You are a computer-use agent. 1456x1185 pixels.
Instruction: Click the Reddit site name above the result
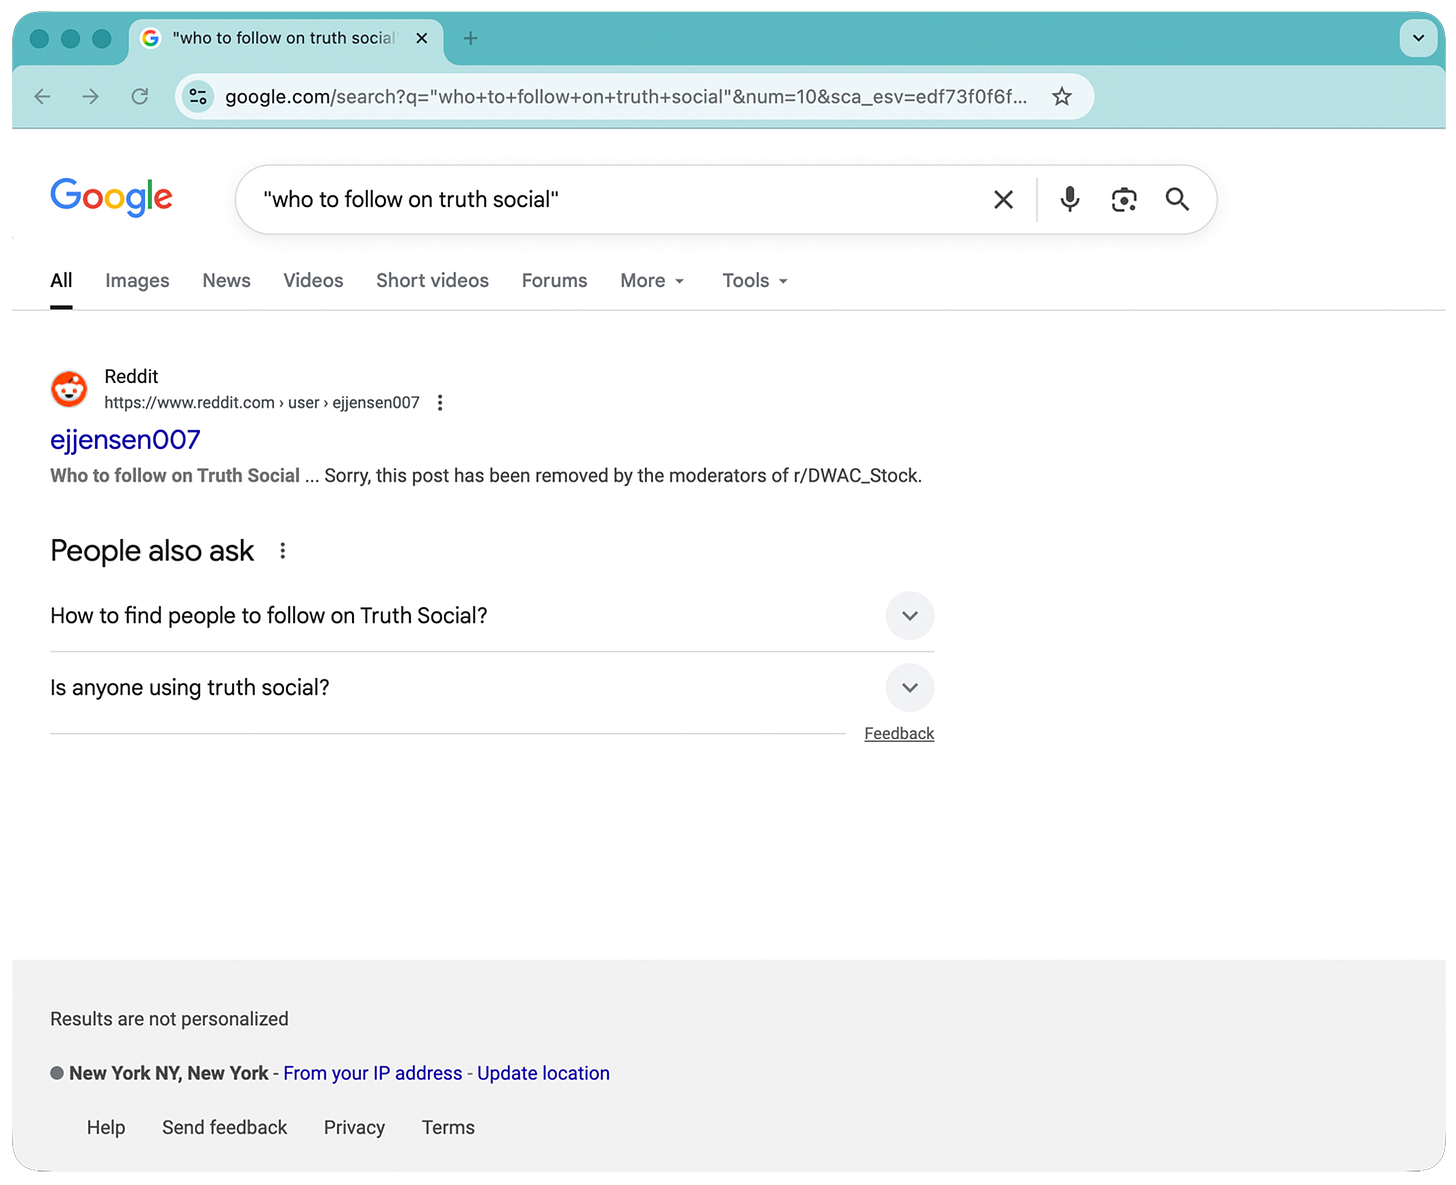131,376
